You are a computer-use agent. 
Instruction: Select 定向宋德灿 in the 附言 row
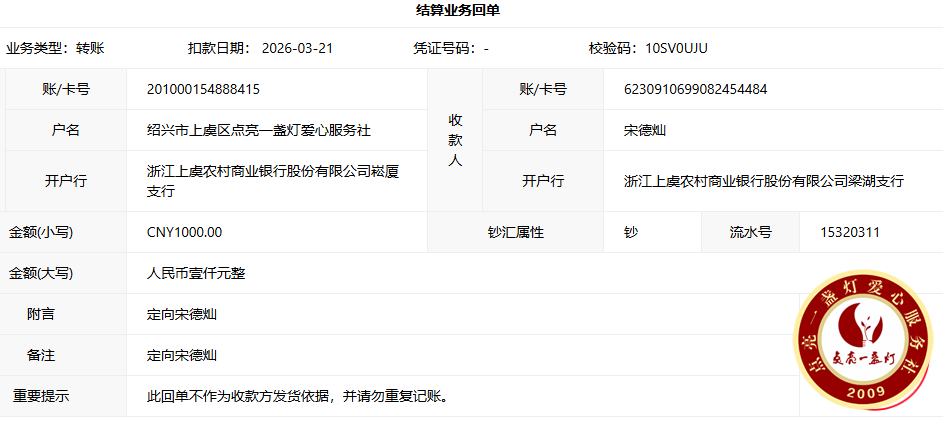click(x=182, y=314)
